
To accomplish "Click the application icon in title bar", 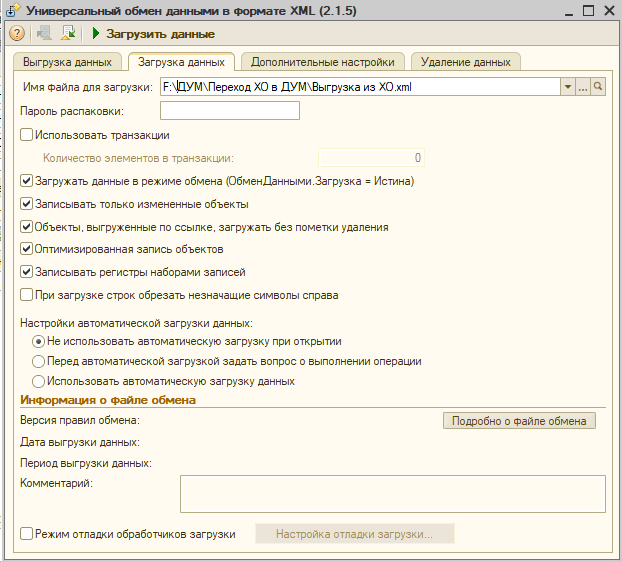I will point(13,10).
